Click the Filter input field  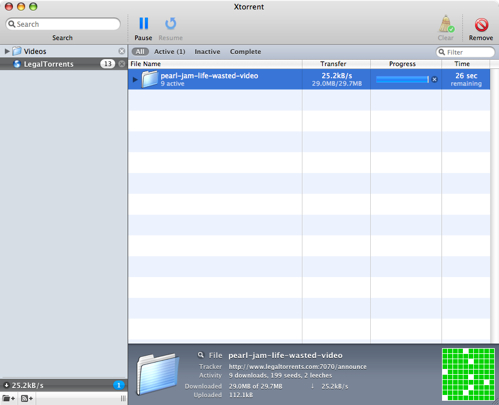click(465, 52)
